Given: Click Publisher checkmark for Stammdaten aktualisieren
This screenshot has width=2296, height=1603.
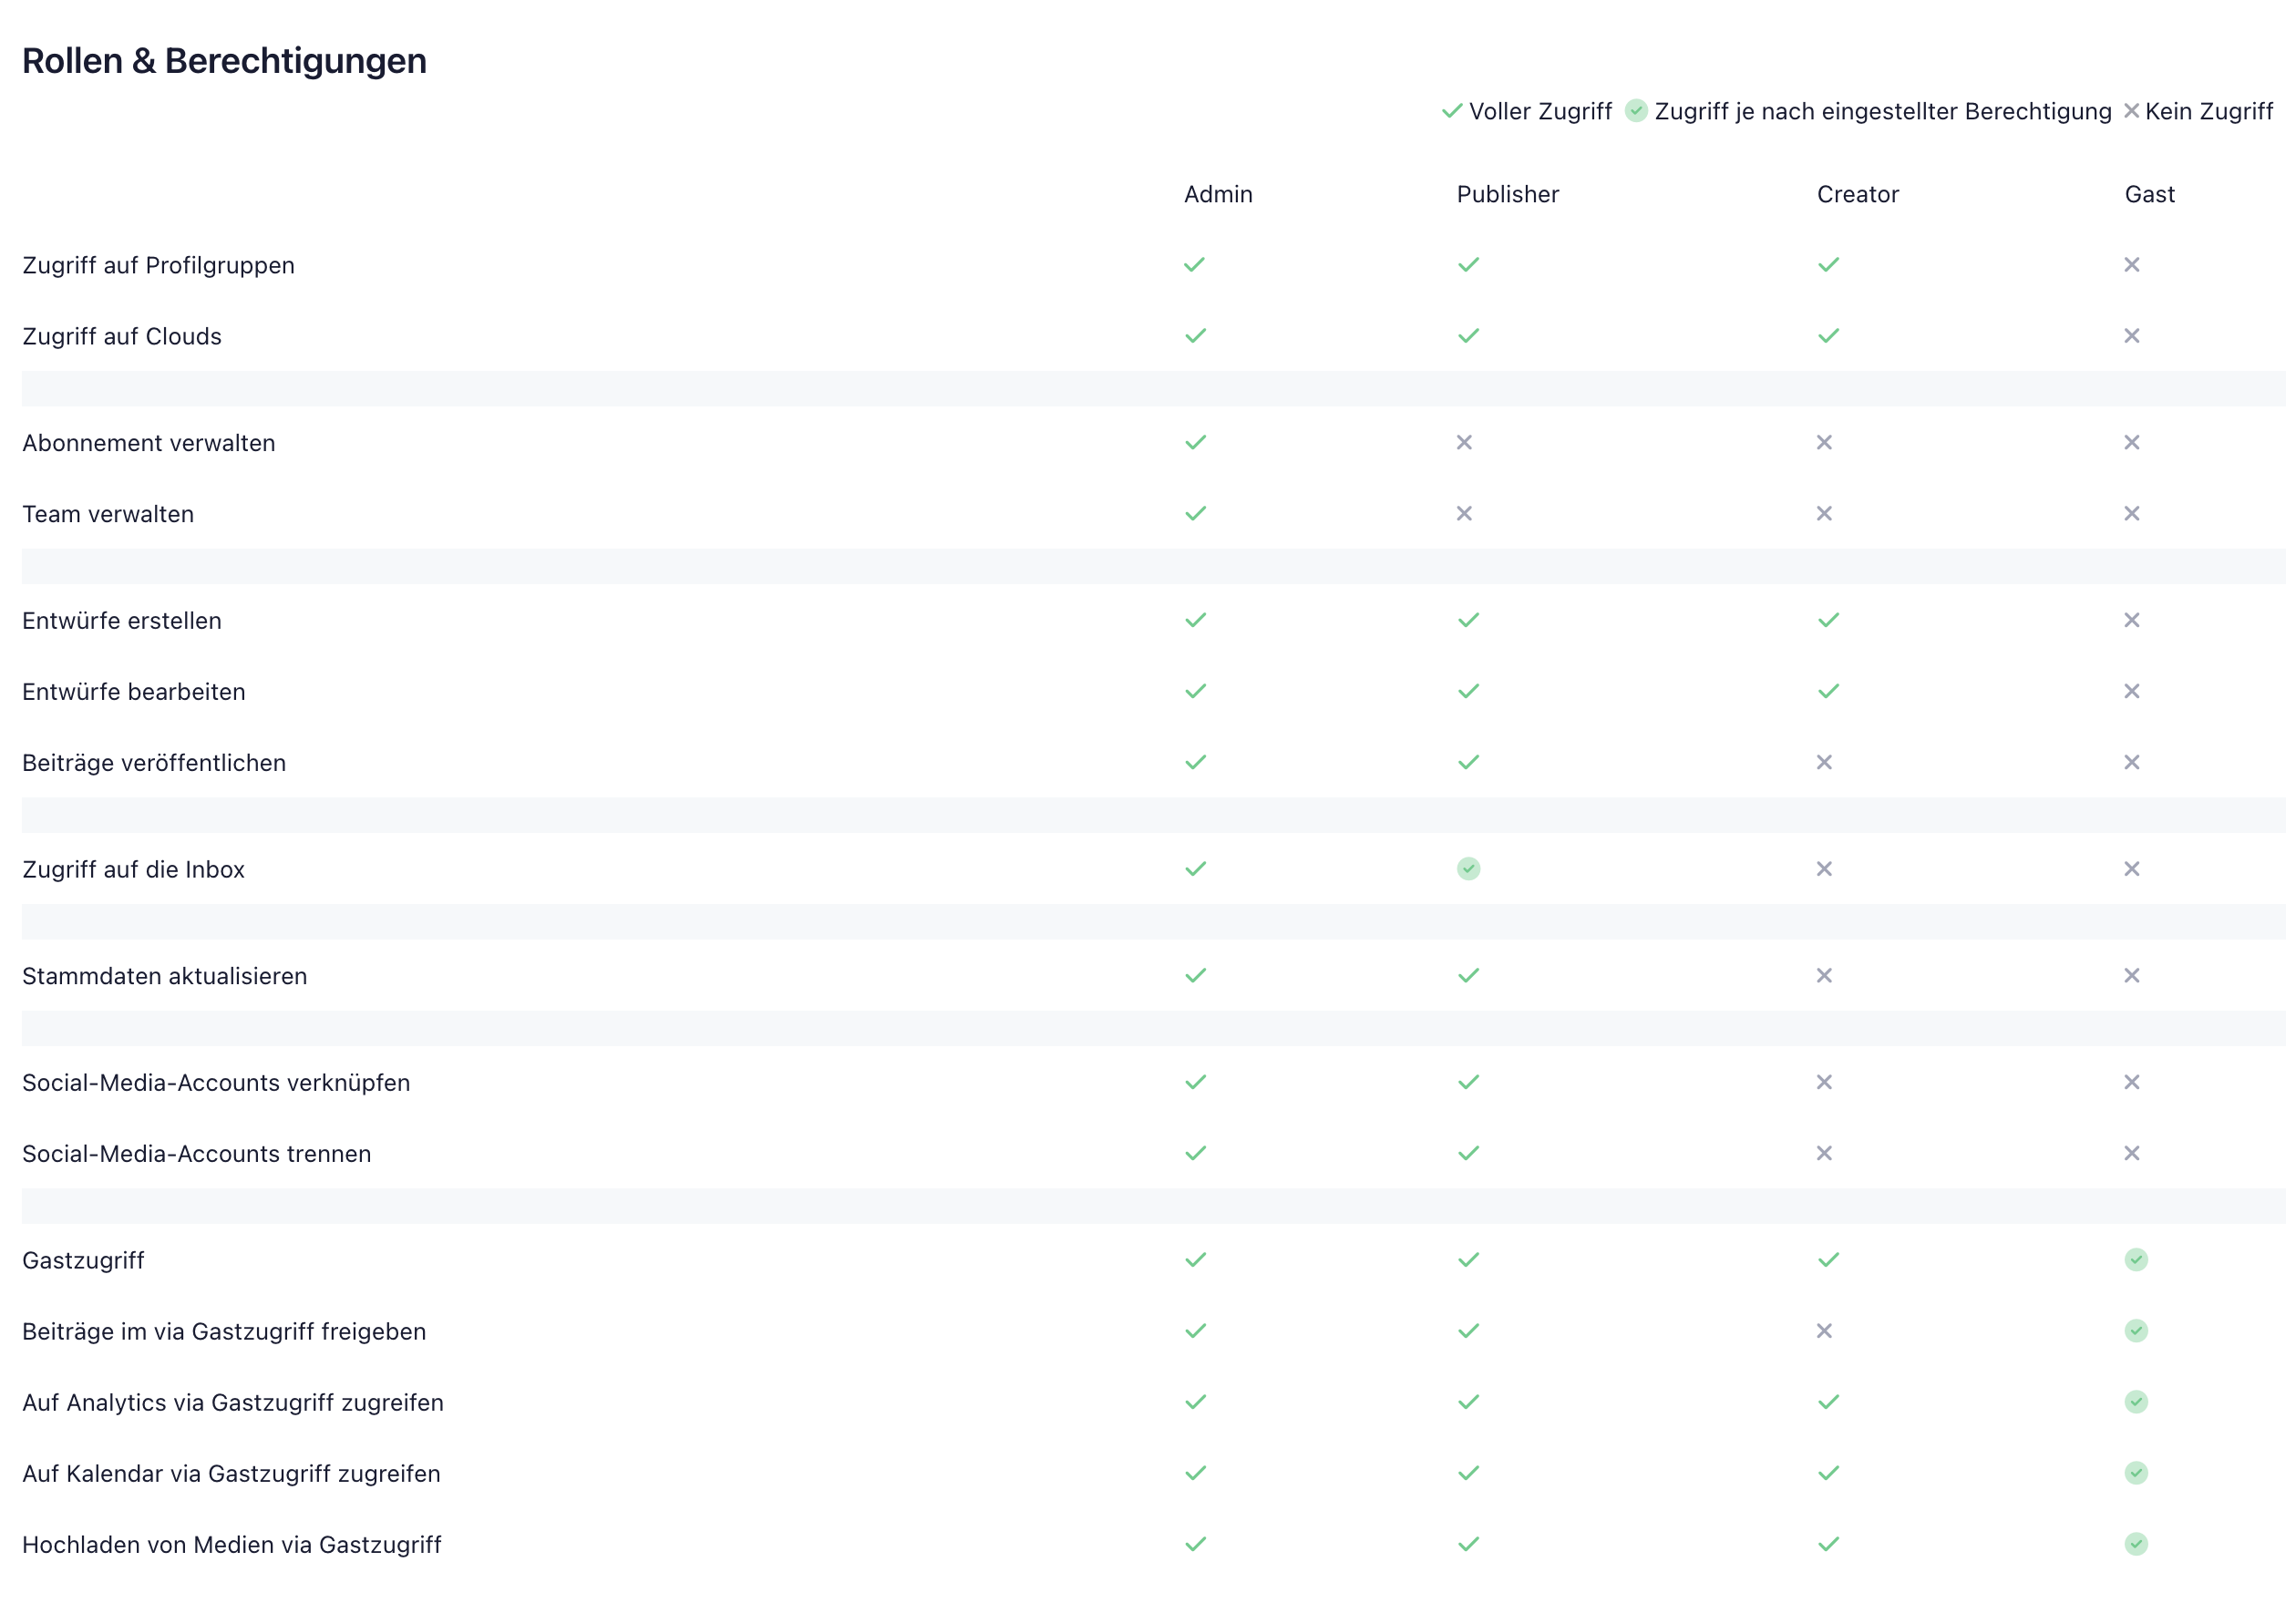Looking at the screenshot, I should [1468, 976].
